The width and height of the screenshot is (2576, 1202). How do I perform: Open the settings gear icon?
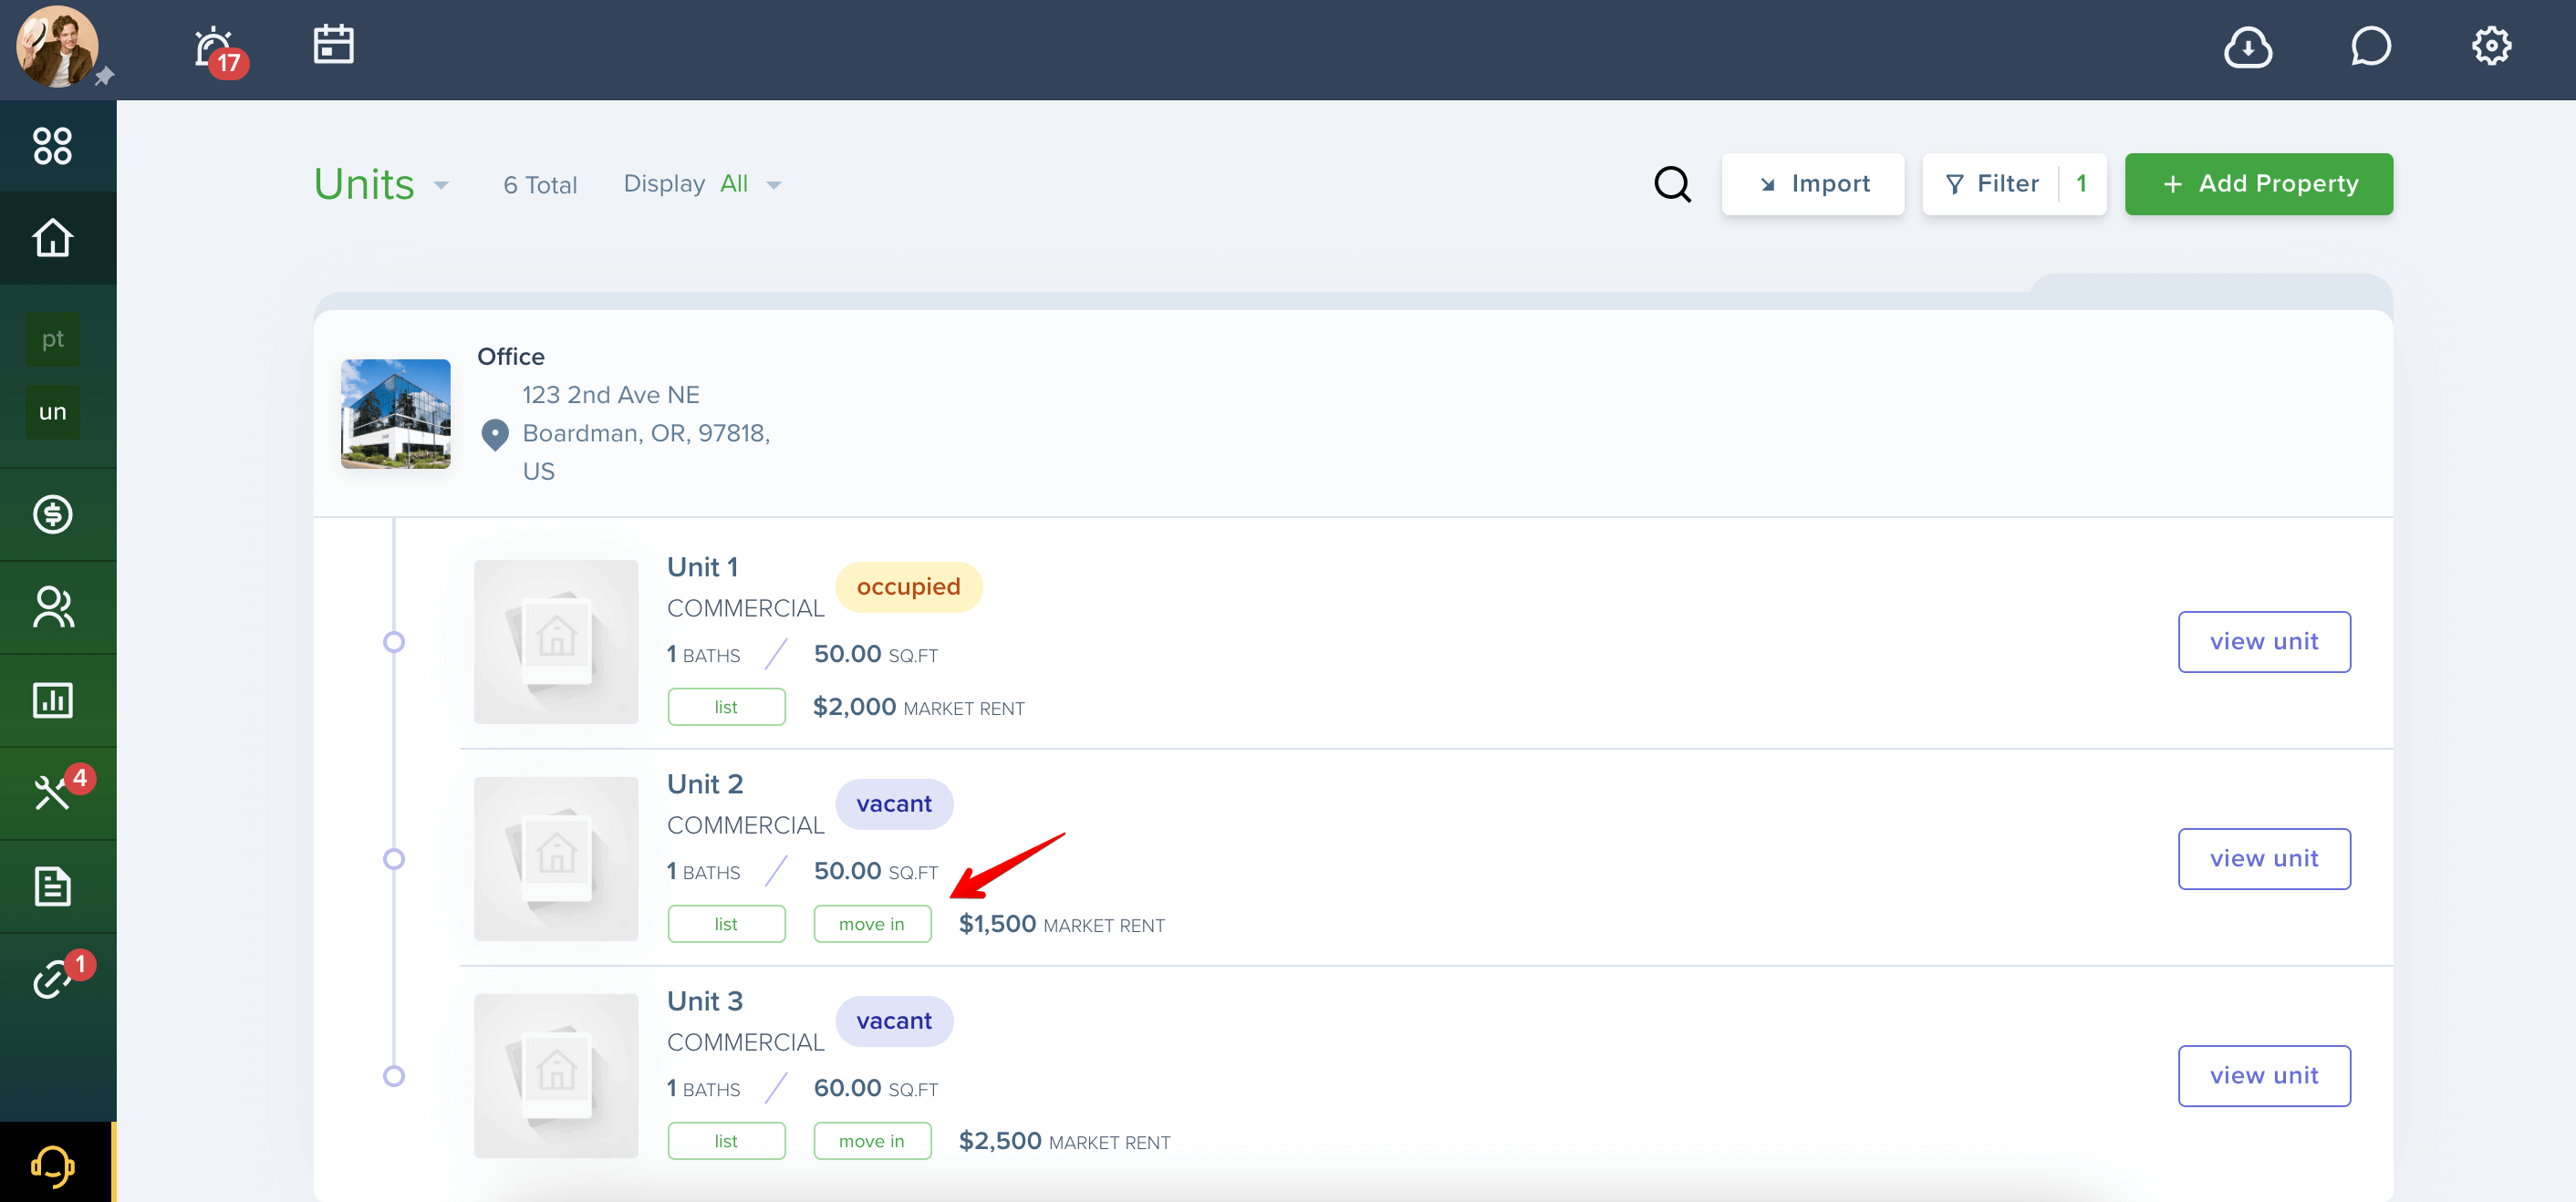pyautogui.click(x=2491, y=46)
